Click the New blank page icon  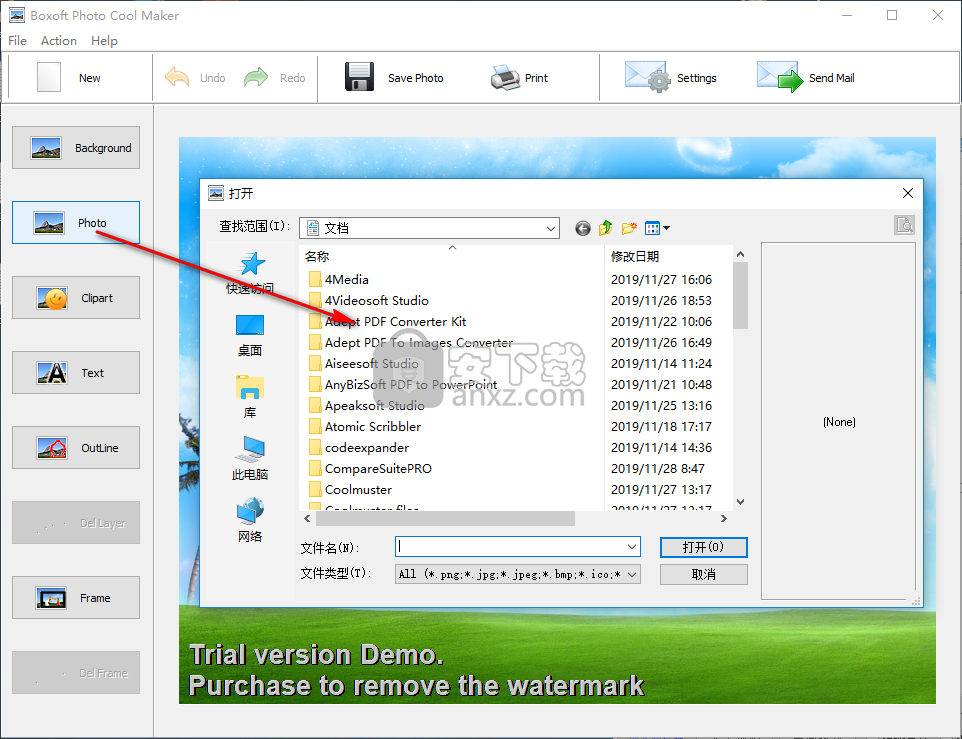point(49,77)
